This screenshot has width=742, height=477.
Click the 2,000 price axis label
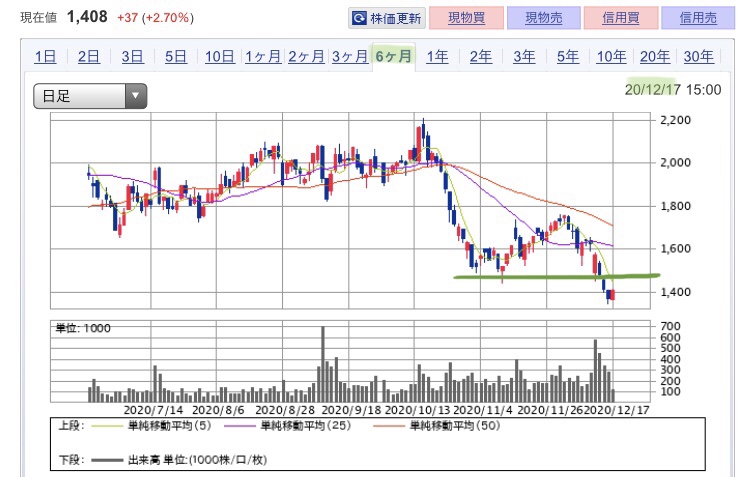675,163
